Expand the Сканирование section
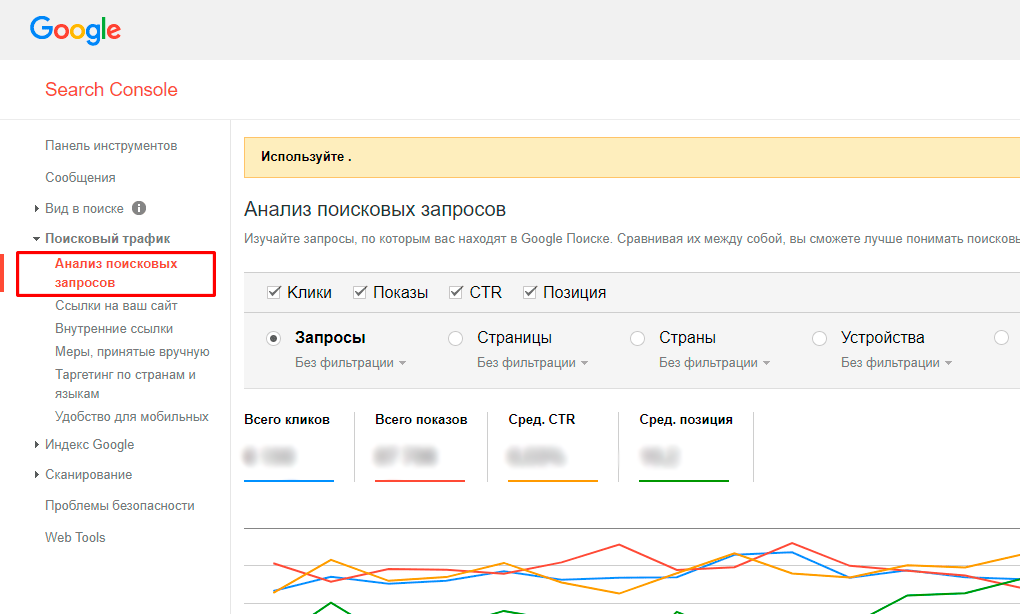Viewport: 1020px width, 614px height. tap(36, 475)
